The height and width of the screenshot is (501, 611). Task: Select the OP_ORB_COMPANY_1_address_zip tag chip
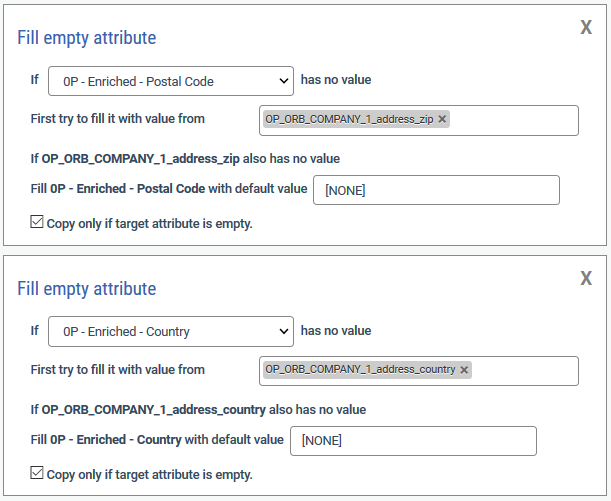[349, 119]
